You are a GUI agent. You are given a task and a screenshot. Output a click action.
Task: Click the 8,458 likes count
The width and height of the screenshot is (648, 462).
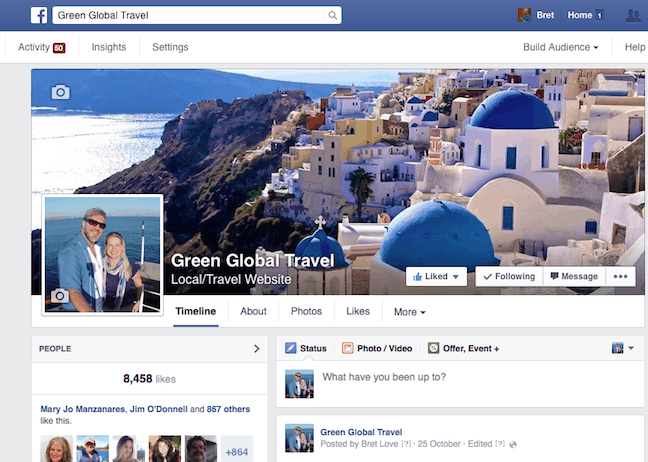coord(149,379)
